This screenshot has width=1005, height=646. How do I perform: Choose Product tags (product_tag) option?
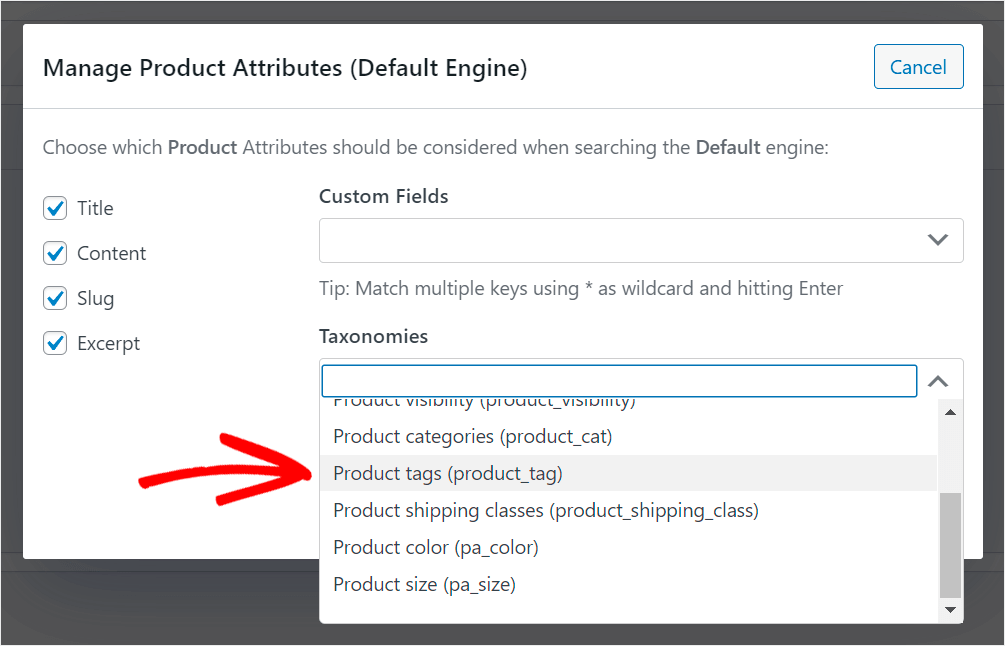(628, 474)
